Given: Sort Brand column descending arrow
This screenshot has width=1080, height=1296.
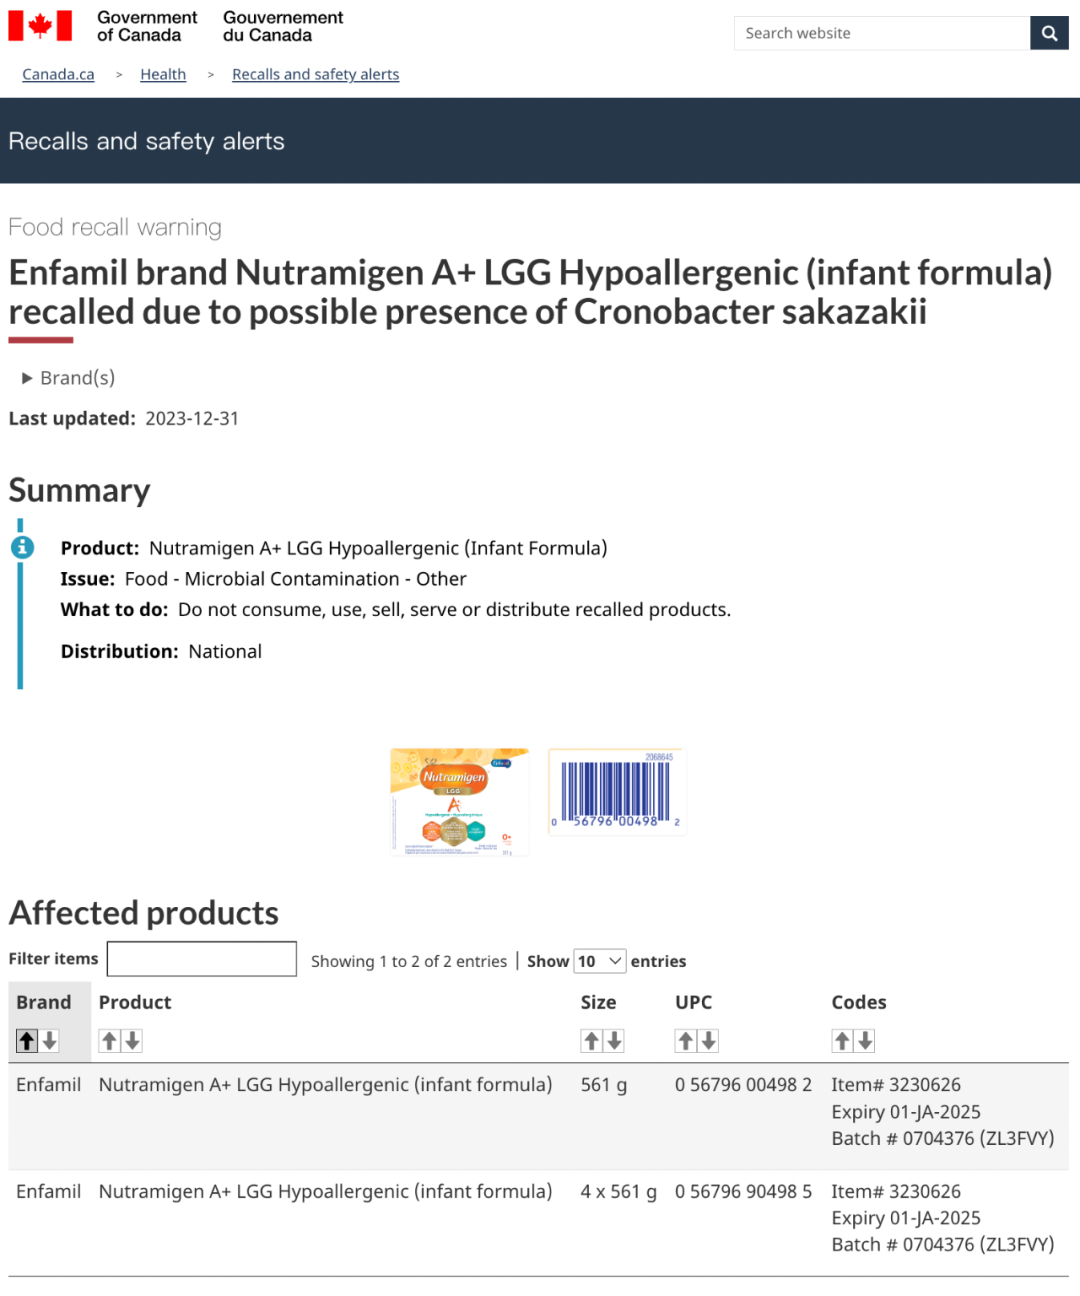Looking at the screenshot, I should point(50,1041).
